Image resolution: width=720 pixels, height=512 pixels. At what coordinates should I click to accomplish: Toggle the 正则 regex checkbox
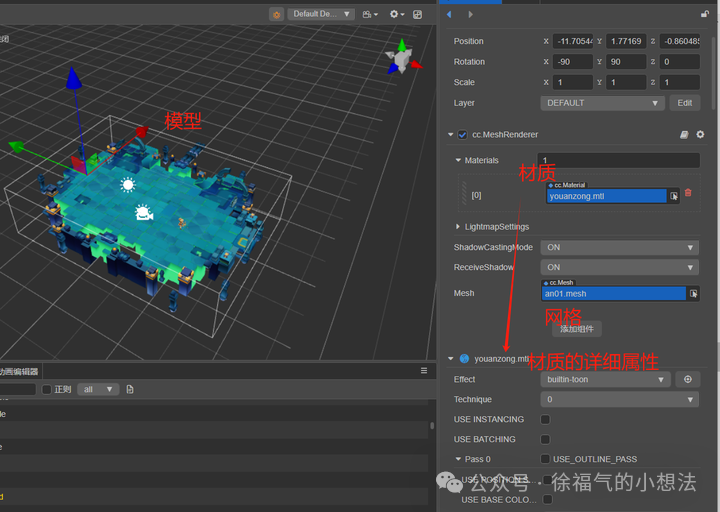(46, 389)
